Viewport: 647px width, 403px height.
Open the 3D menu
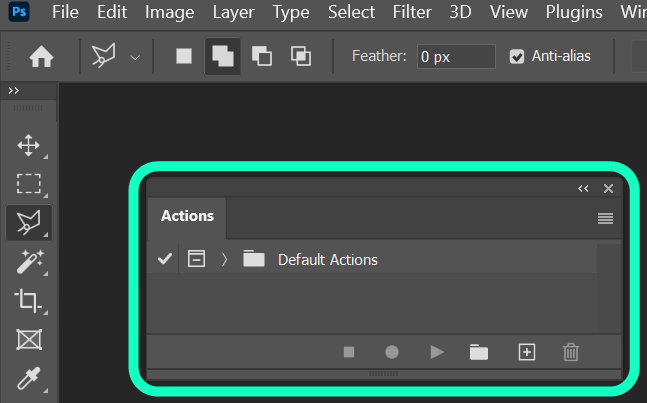(x=460, y=12)
